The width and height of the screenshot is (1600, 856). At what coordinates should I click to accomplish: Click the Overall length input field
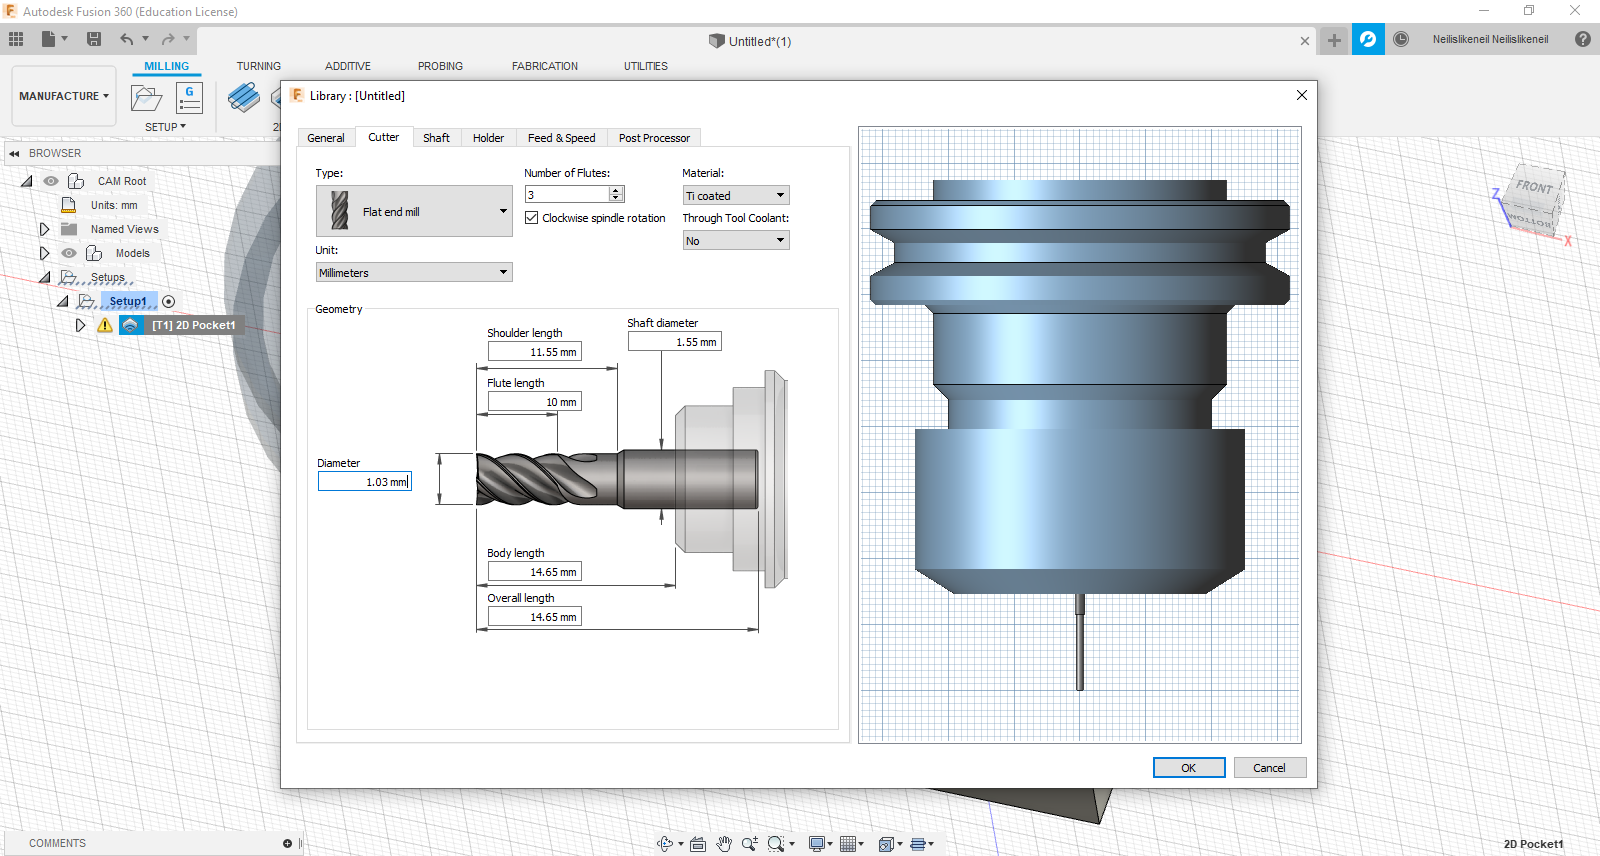pos(534,616)
